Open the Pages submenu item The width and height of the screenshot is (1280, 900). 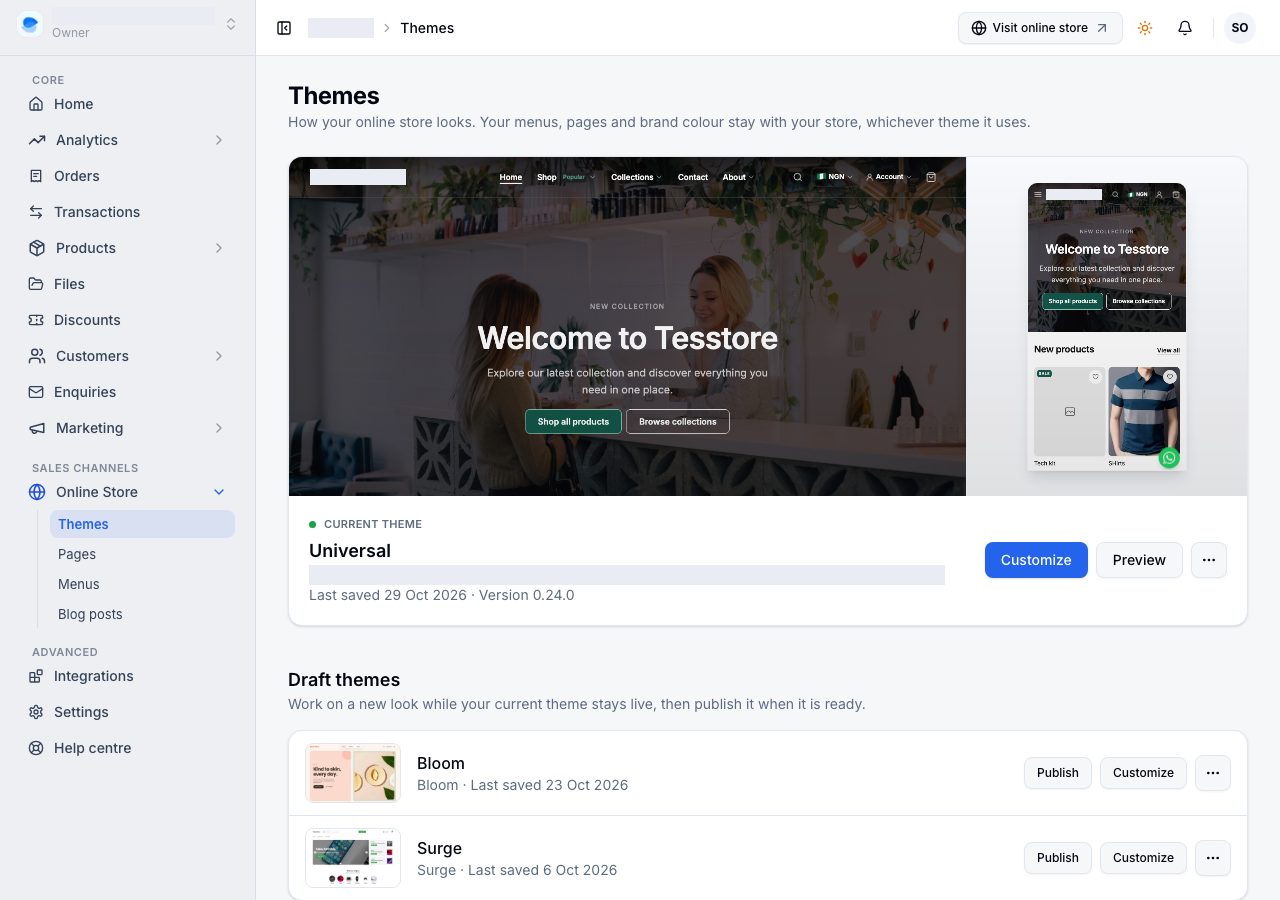coord(142,554)
